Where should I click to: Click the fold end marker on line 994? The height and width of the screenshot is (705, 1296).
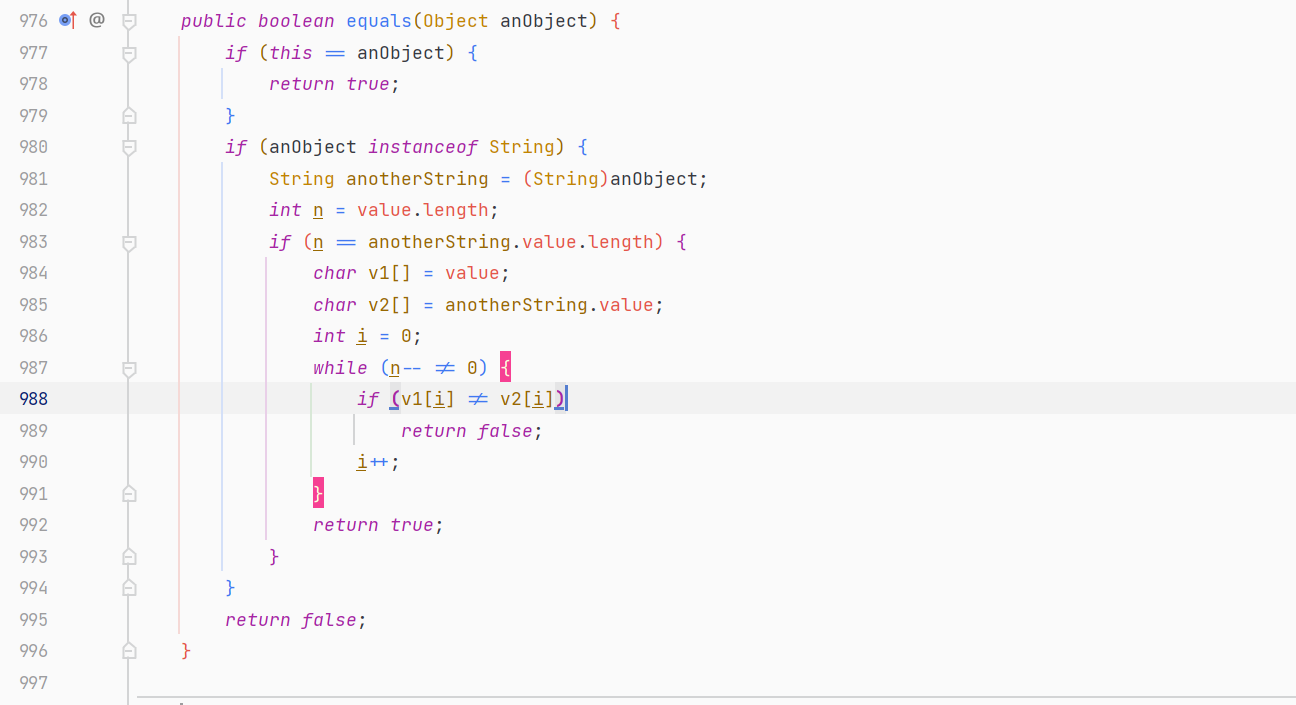click(129, 588)
